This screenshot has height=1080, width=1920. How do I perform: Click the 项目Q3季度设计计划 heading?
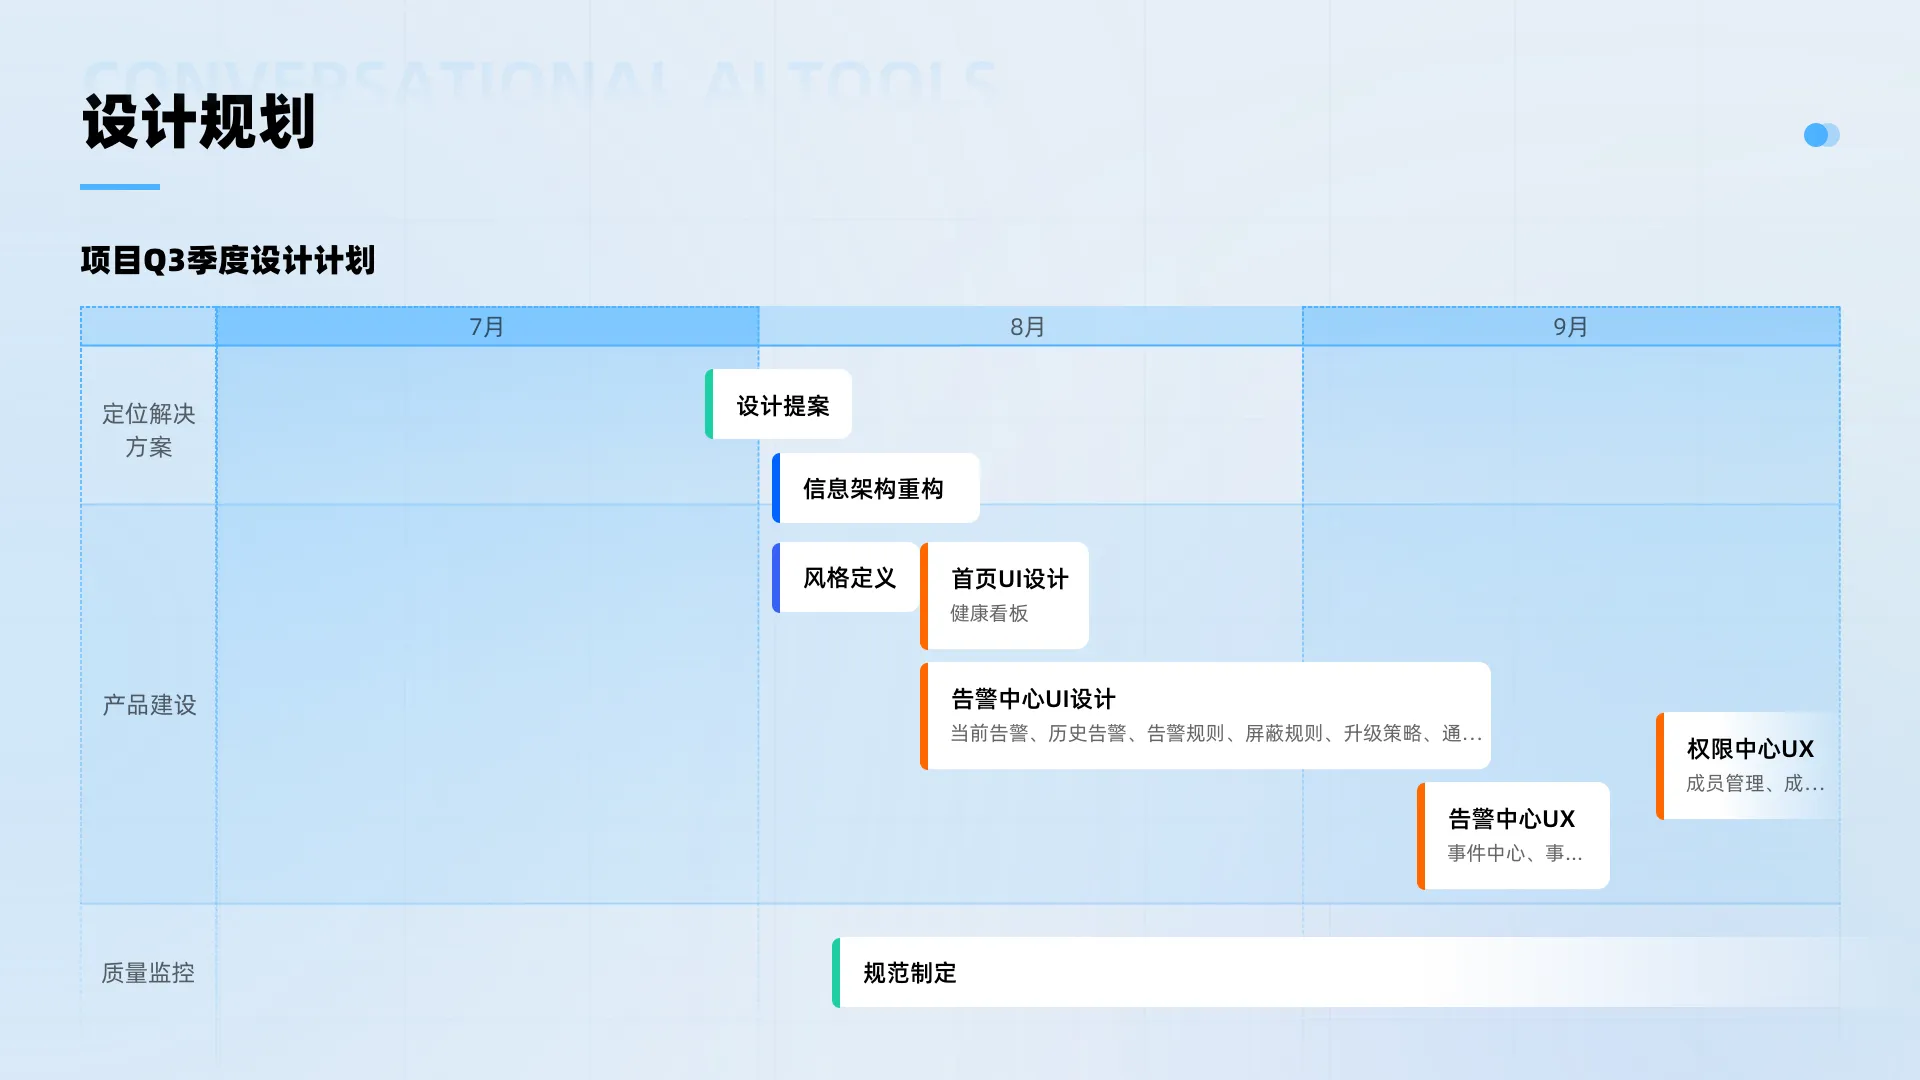227,261
